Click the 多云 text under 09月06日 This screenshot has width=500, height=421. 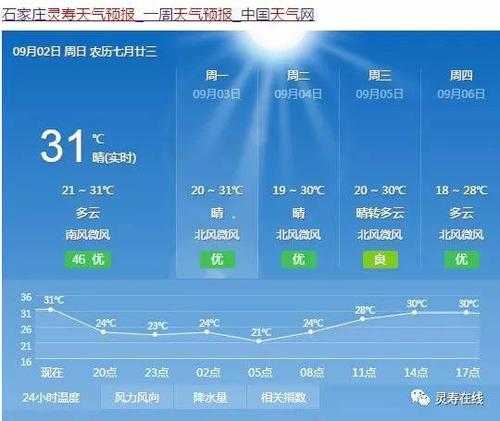click(x=462, y=213)
